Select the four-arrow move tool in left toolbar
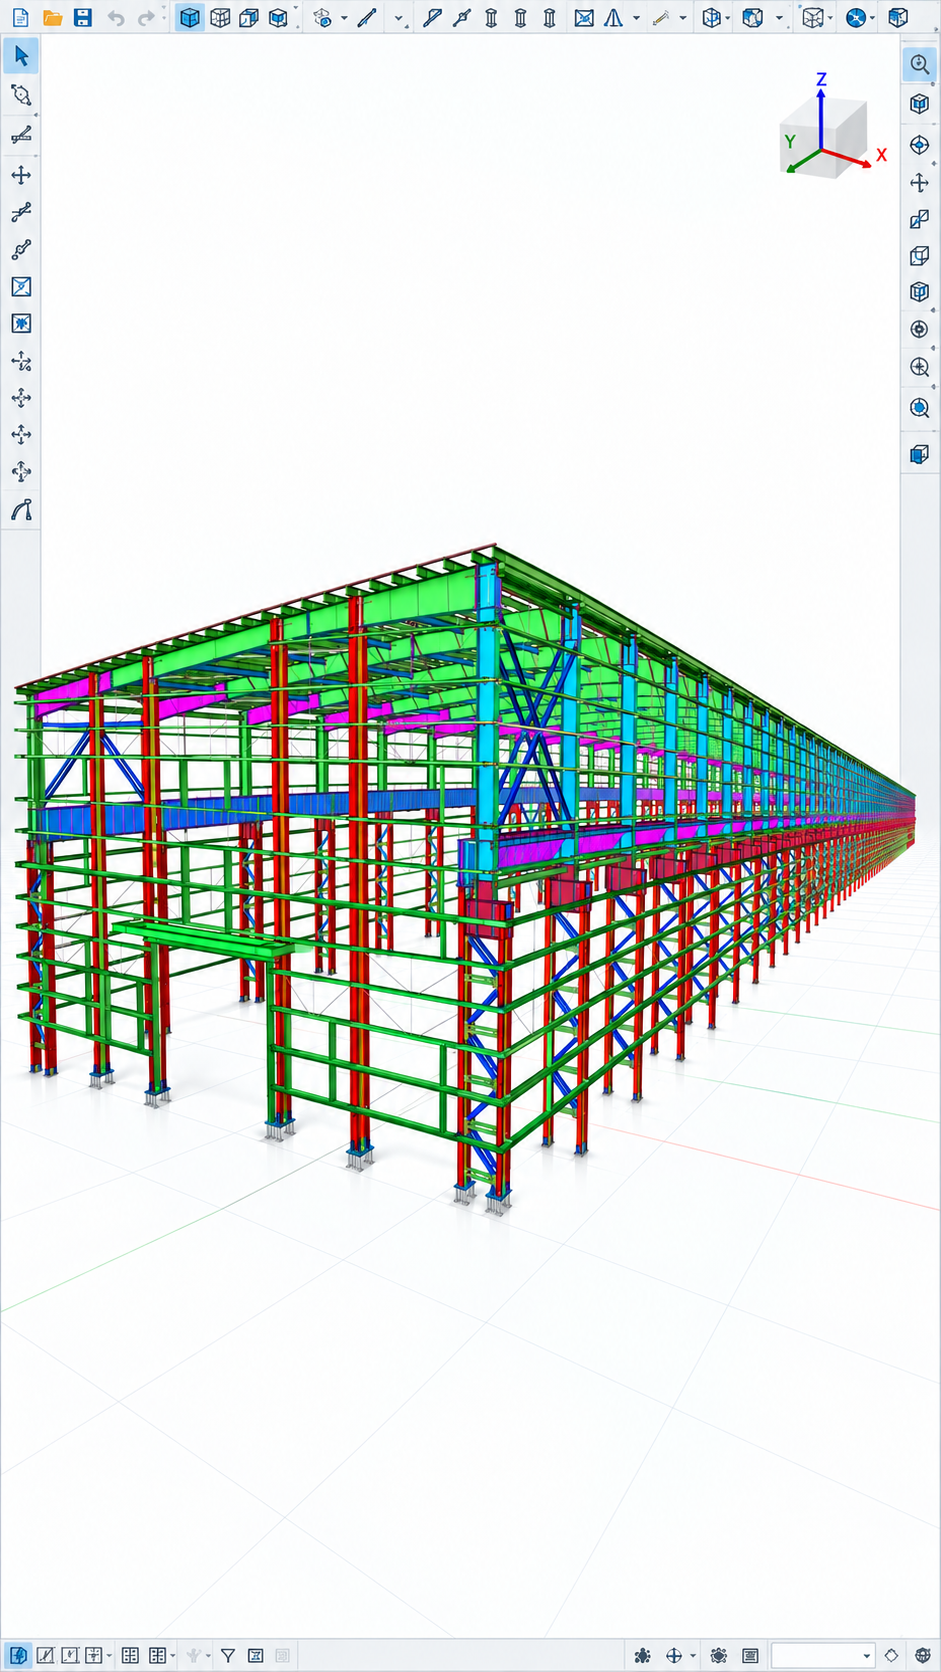The height and width of the screenshot is (1672, 941). [x=21, y=175]
